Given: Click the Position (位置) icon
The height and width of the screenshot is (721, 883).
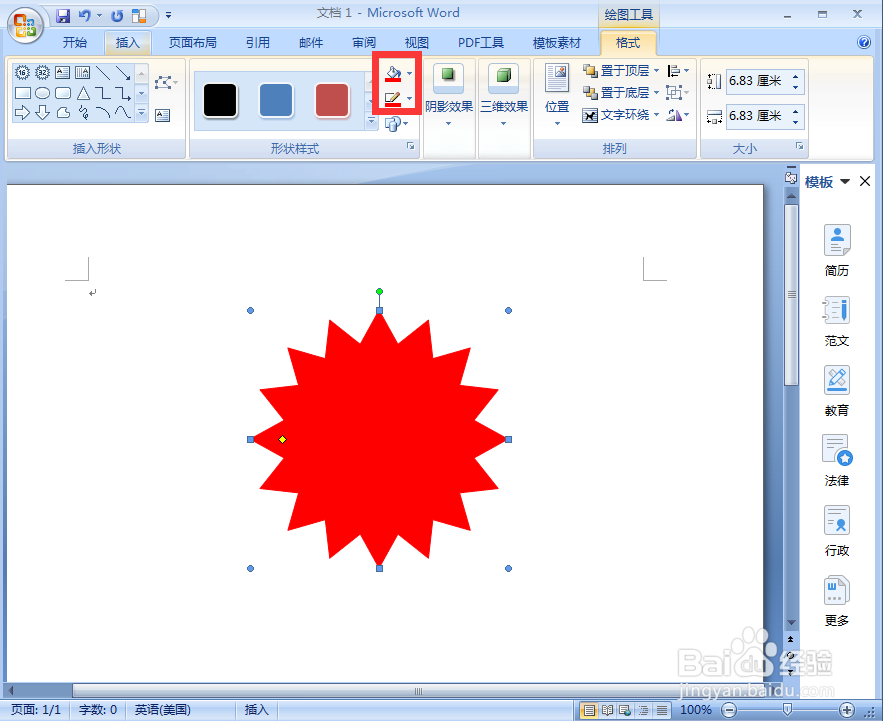Looking at the screenshot, I should point(557,78).
